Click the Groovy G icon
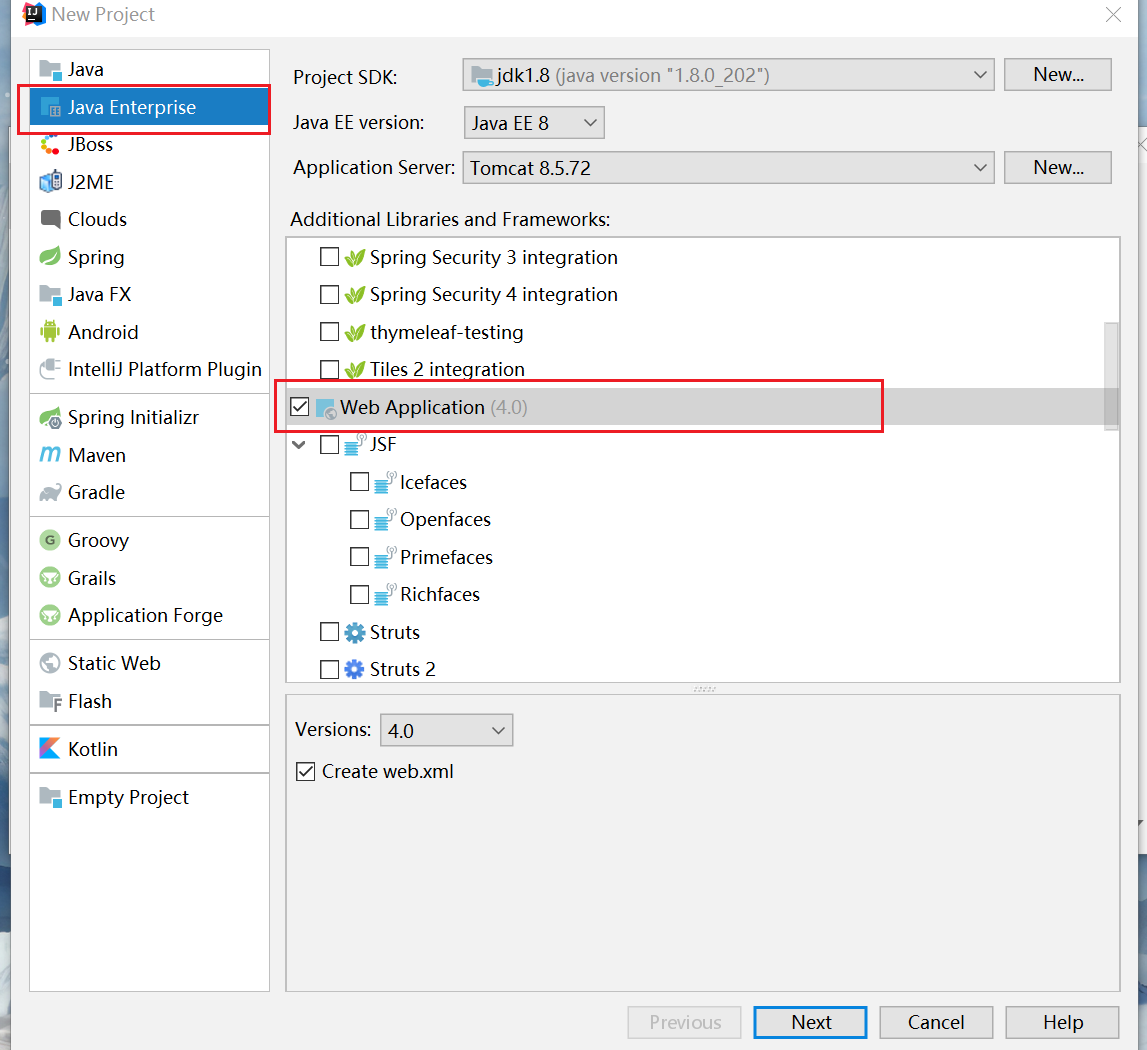This screenshot has width=1147, height=1050. [x=50, y=540]
